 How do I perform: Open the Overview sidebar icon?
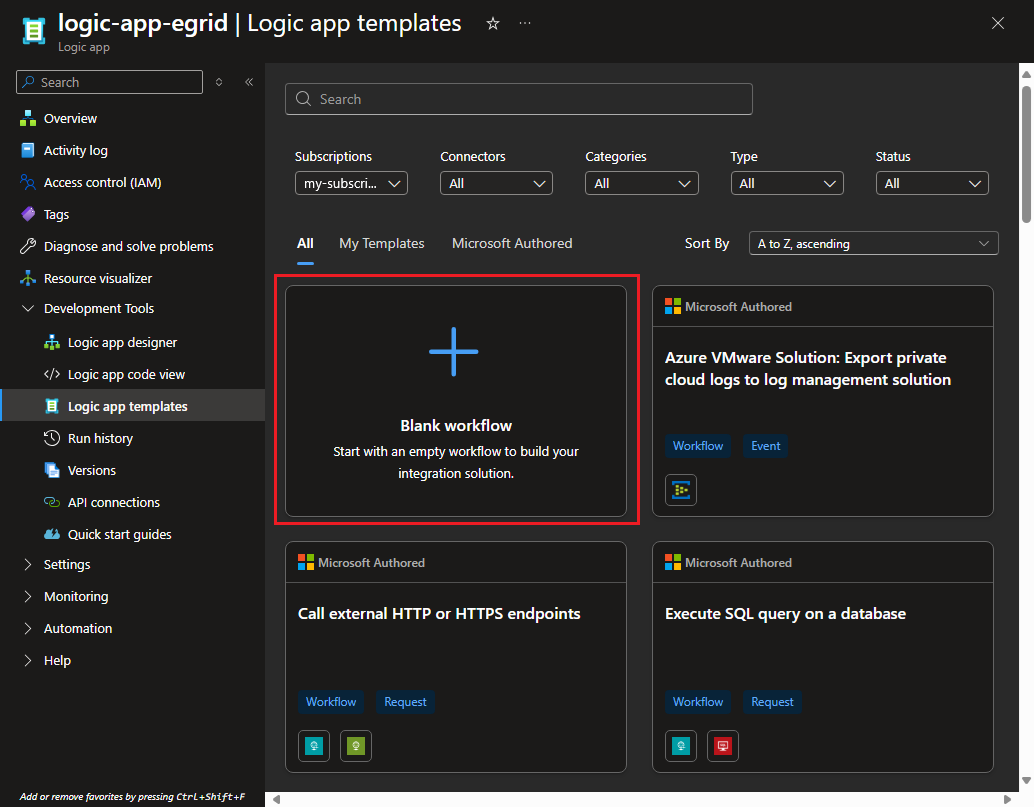pos(28,119)
